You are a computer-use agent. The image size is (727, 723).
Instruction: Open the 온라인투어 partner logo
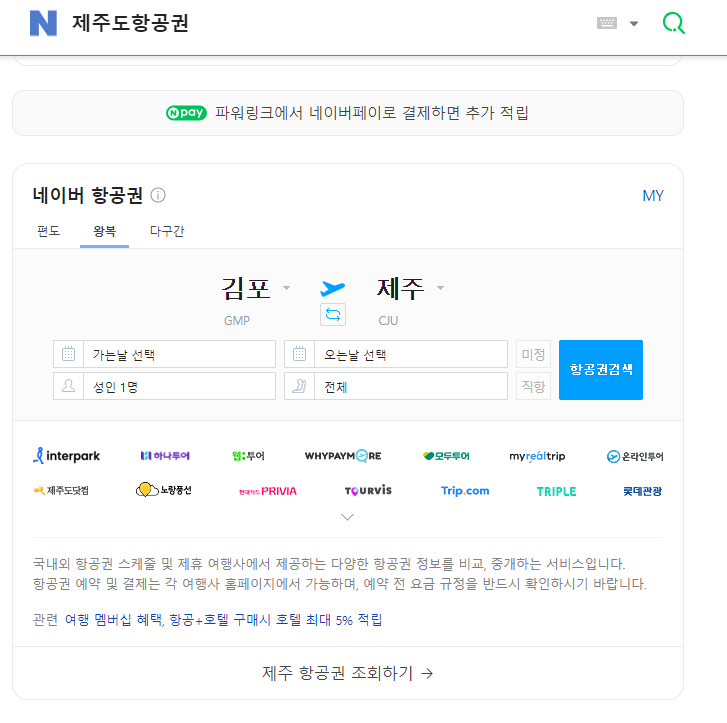(635, 456)
